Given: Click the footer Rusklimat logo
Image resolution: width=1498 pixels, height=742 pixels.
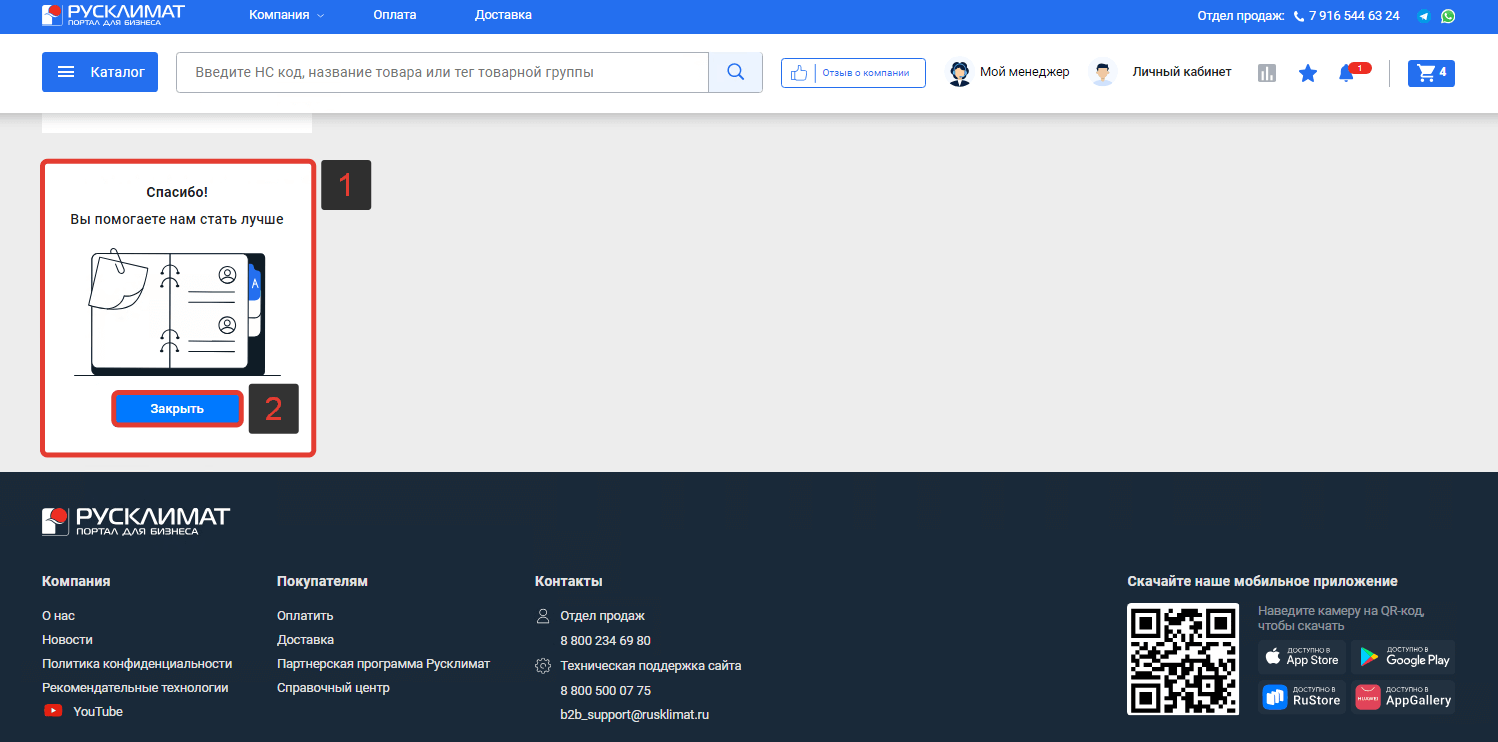Looking at the screenshot, I should pos(136,520).
